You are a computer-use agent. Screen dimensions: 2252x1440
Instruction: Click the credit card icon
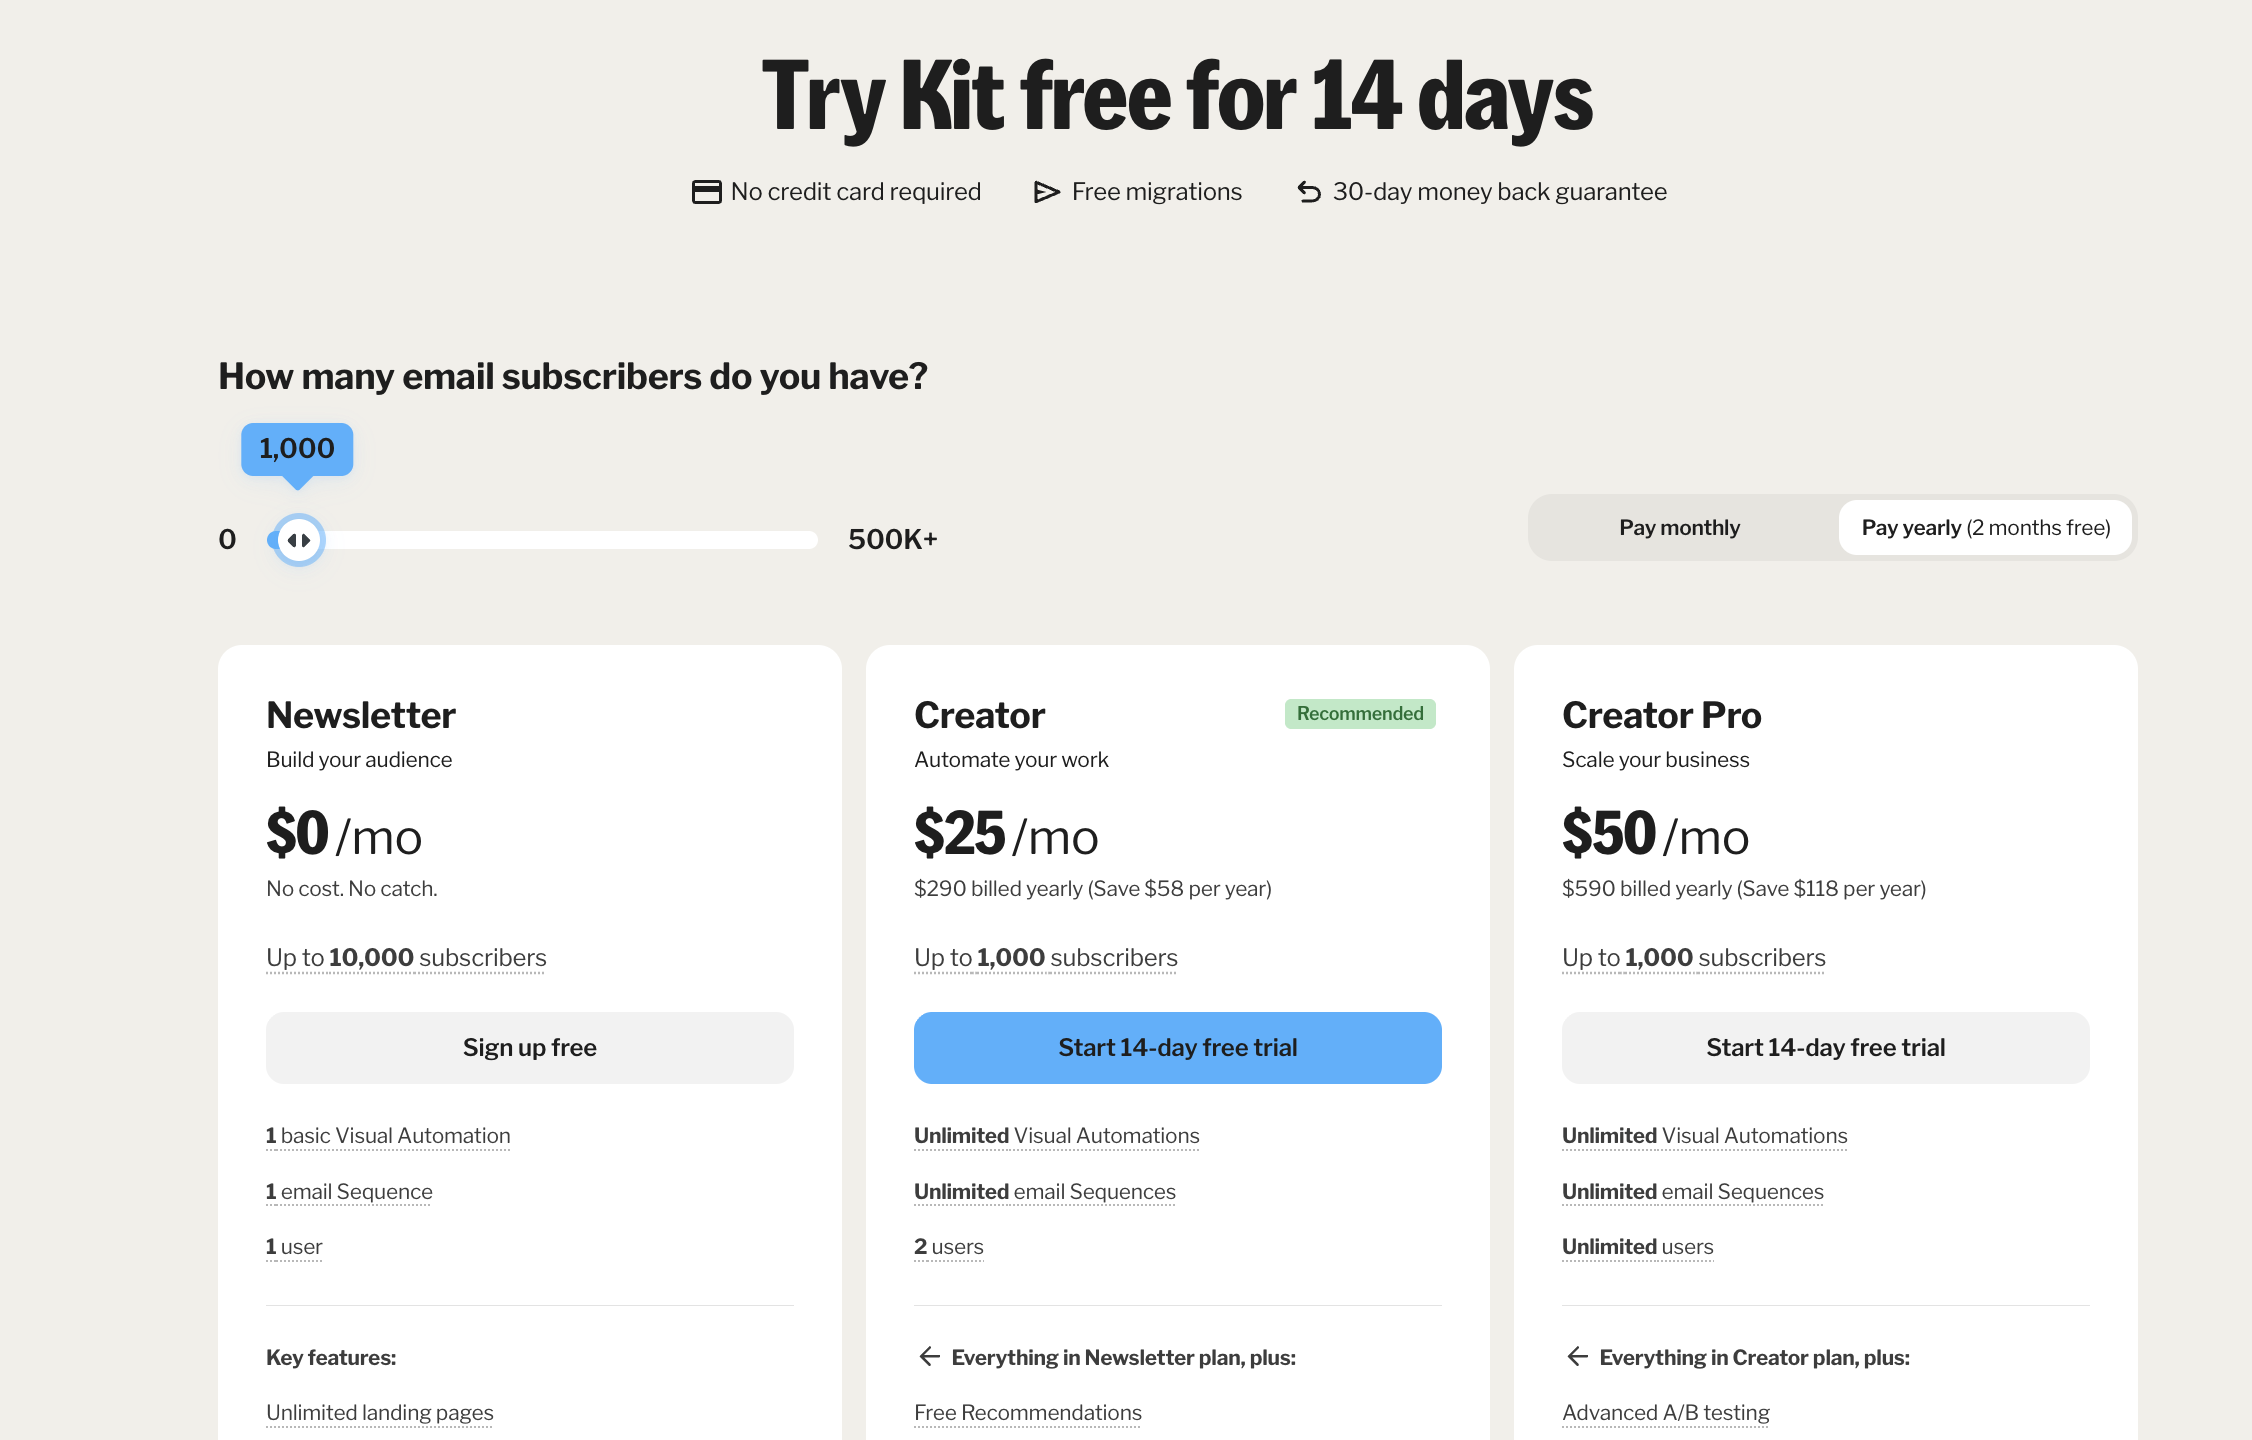[706, 192]
